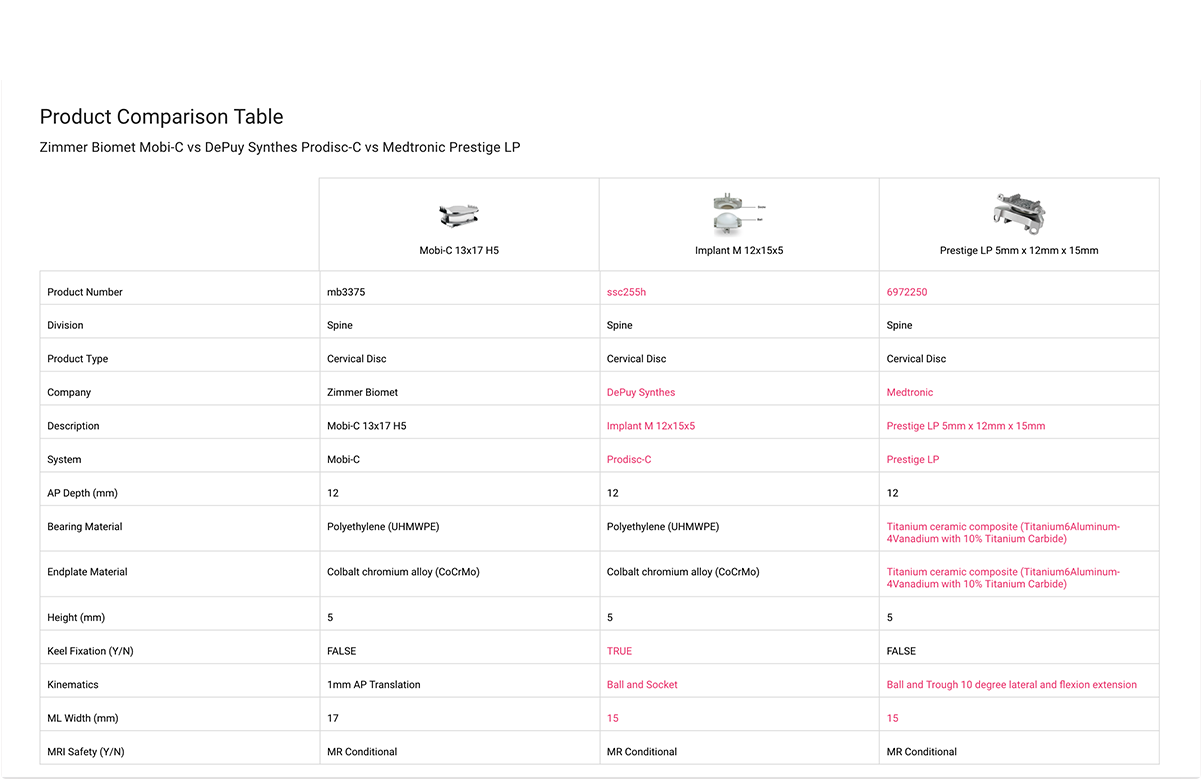Viewport: 1202px width, 780px height.
Task: Click 'Ball and Trough 10 degree lateral and flexion extension'
Action: coord(1012,685)
